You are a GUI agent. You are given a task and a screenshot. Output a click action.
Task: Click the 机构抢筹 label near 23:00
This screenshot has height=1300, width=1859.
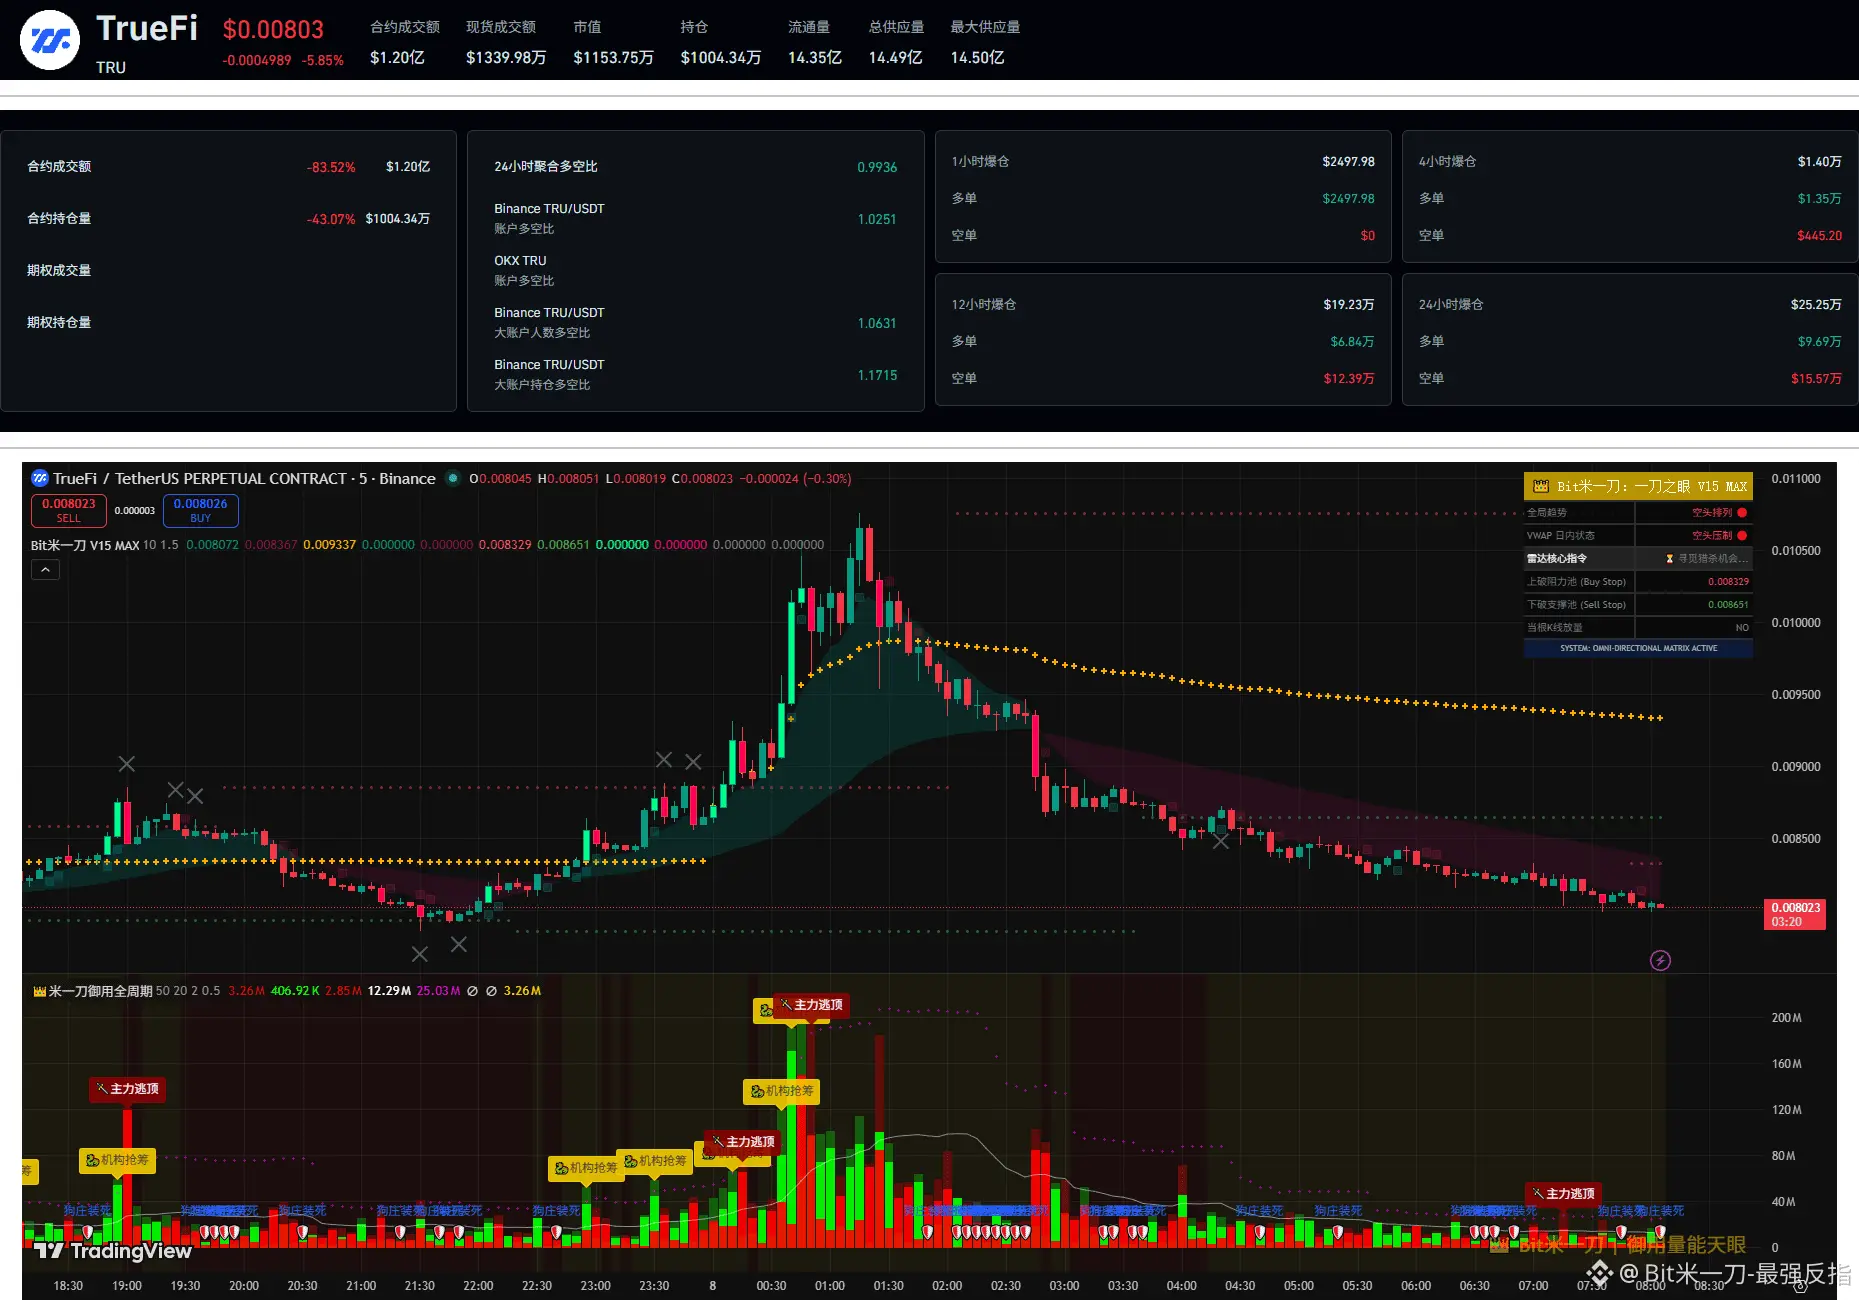[x=587, y=1168]
